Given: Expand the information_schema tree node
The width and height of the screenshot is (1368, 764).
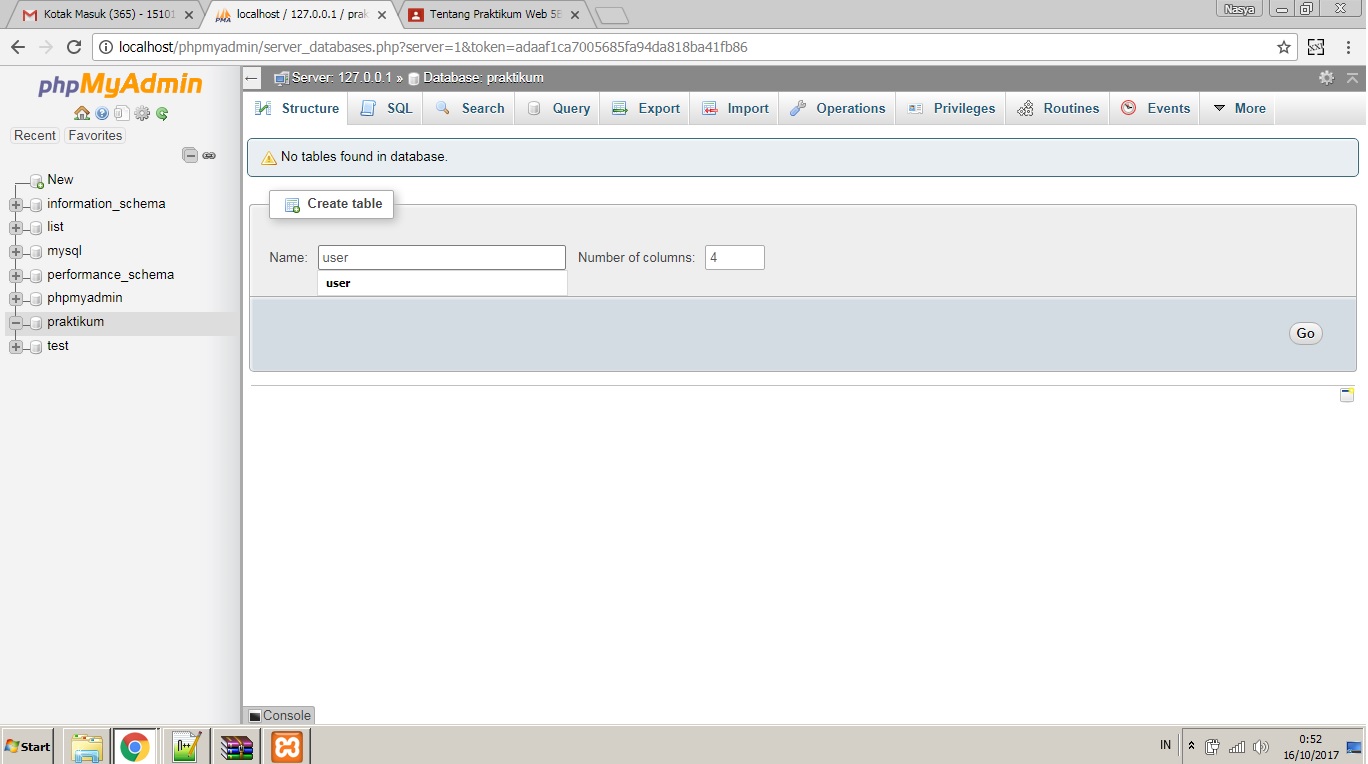Looking at the screenshot, I should (15, 203).
